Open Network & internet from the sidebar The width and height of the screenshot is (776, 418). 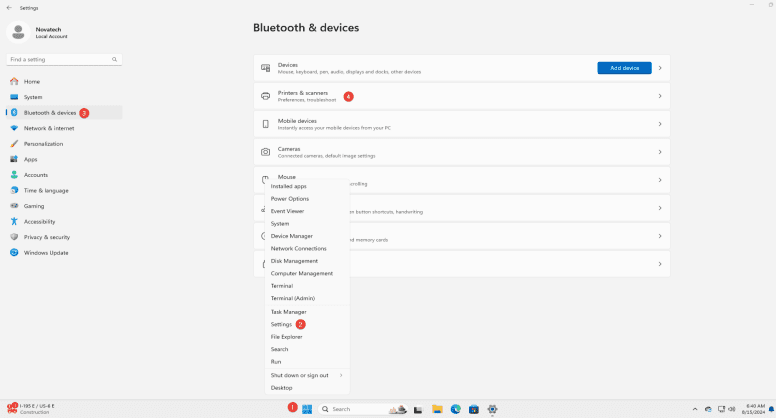[x=49, y=128]
